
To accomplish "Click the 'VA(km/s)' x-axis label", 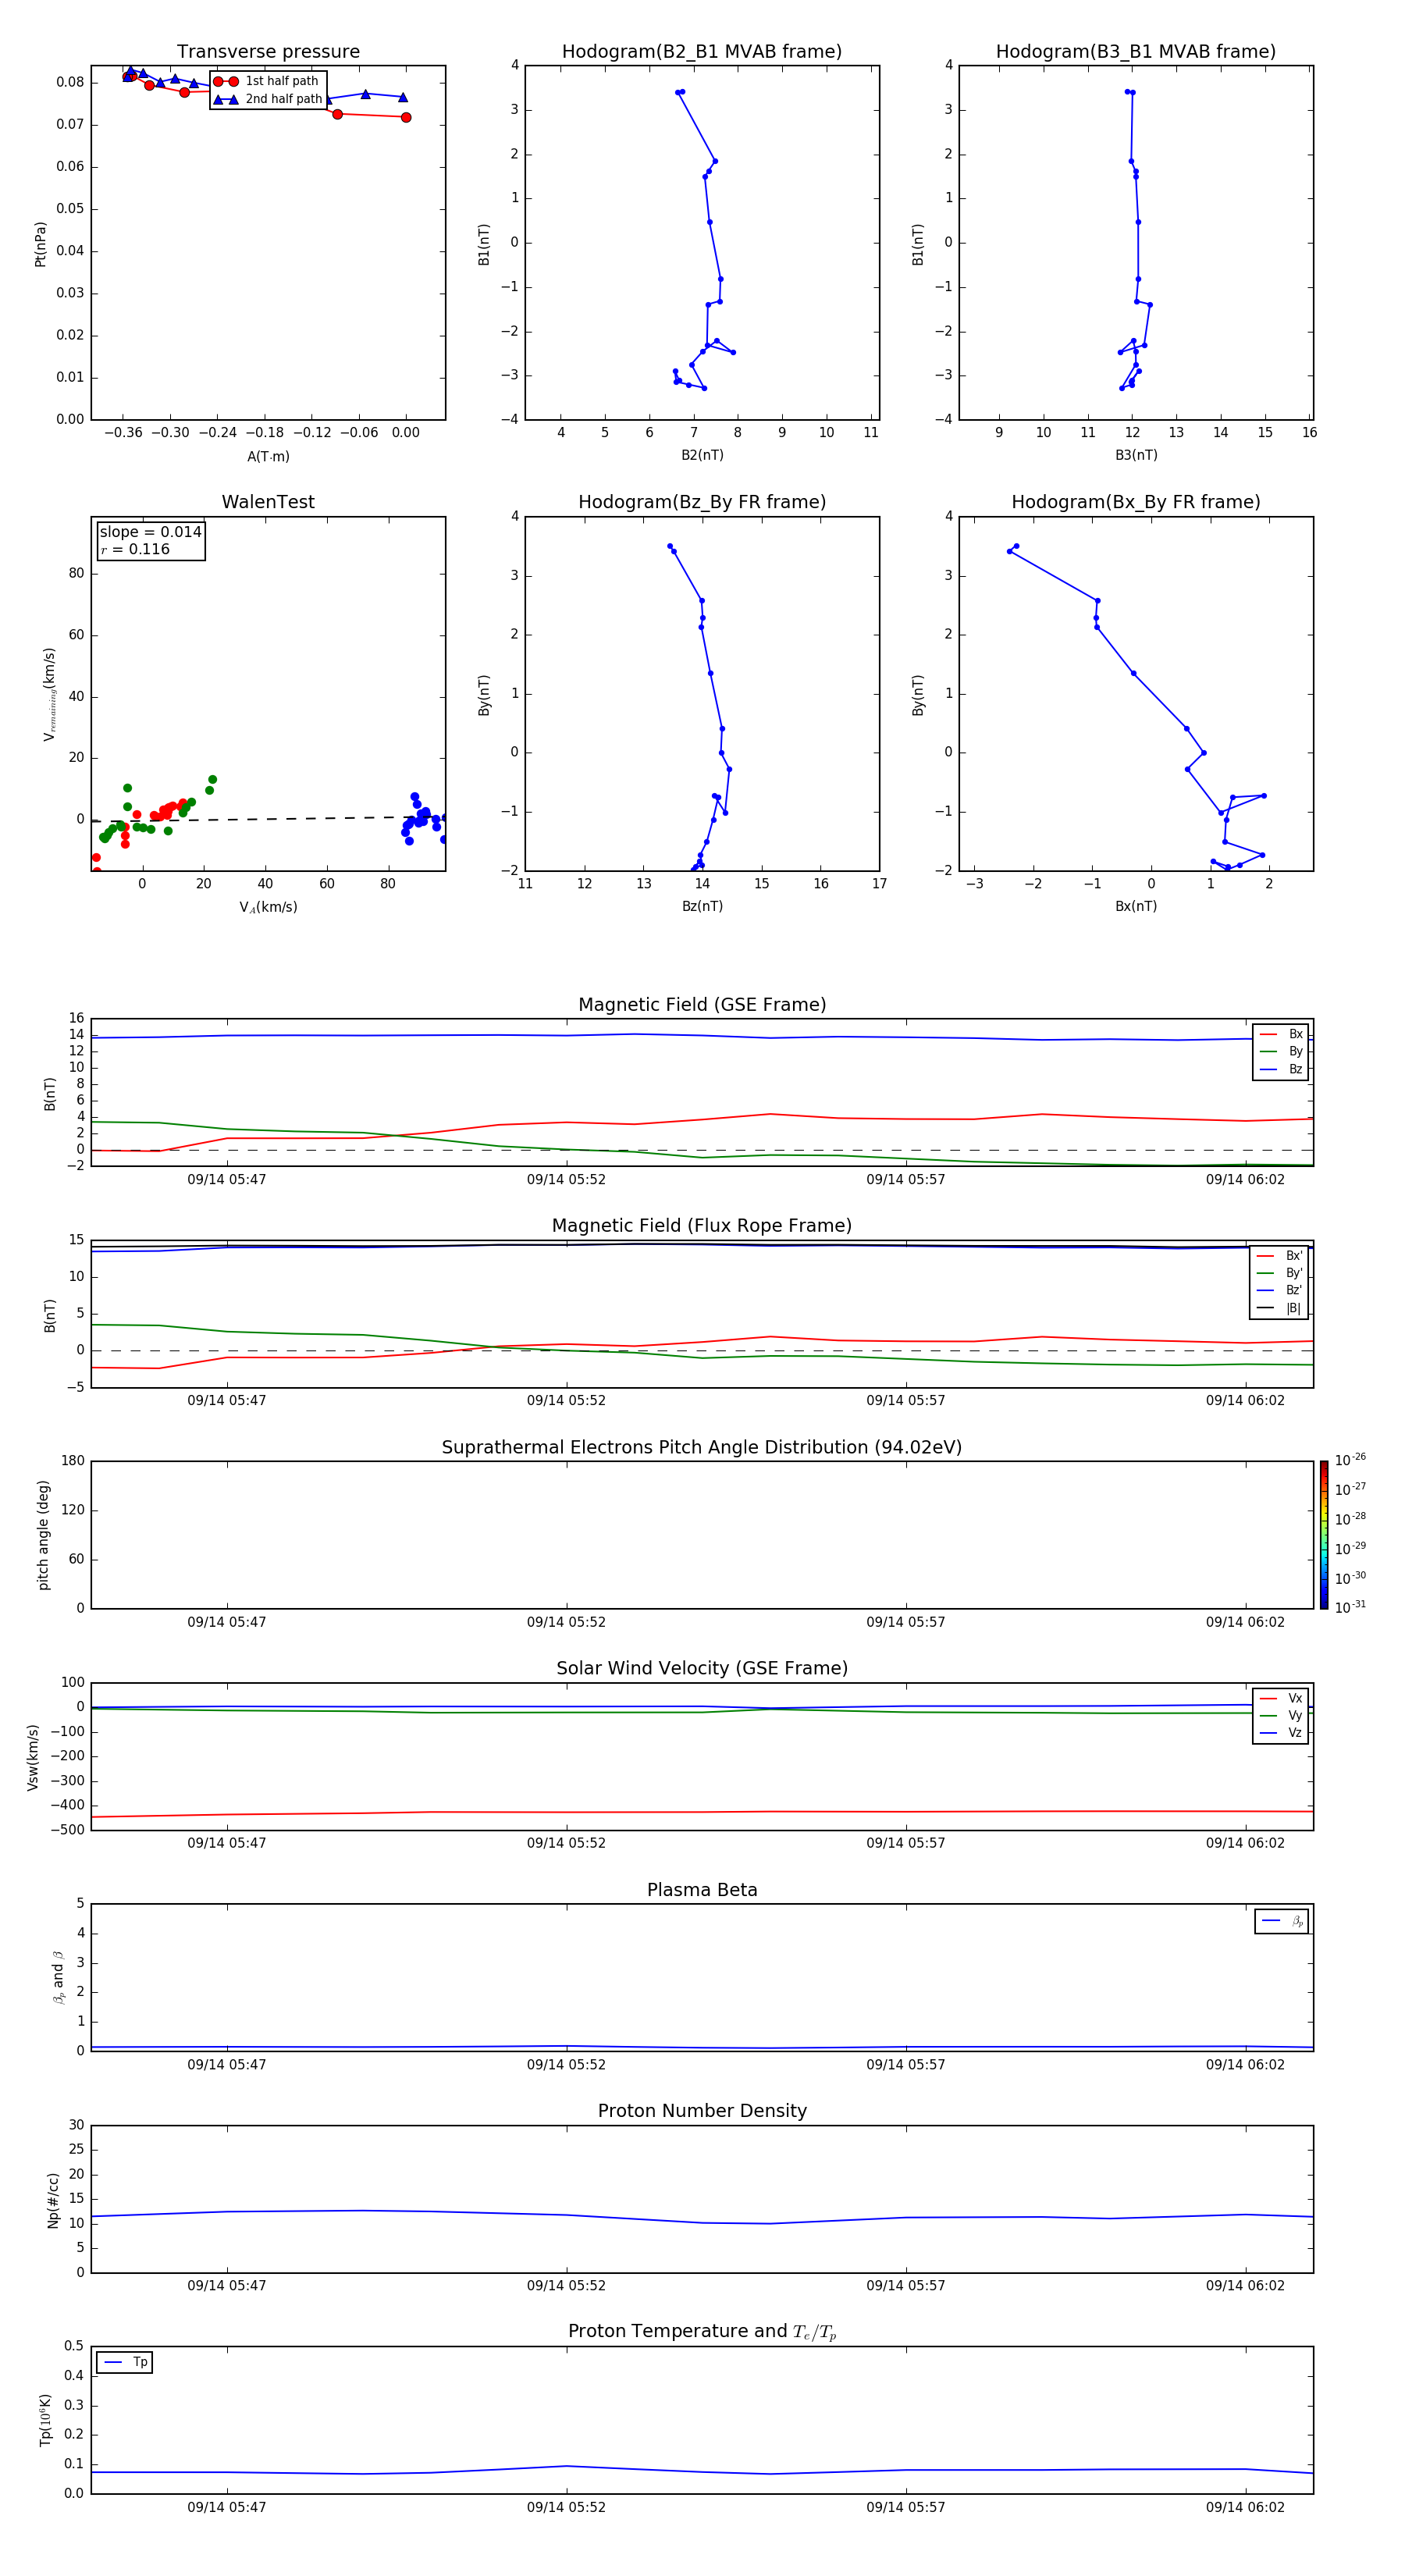I will [268, 907].
